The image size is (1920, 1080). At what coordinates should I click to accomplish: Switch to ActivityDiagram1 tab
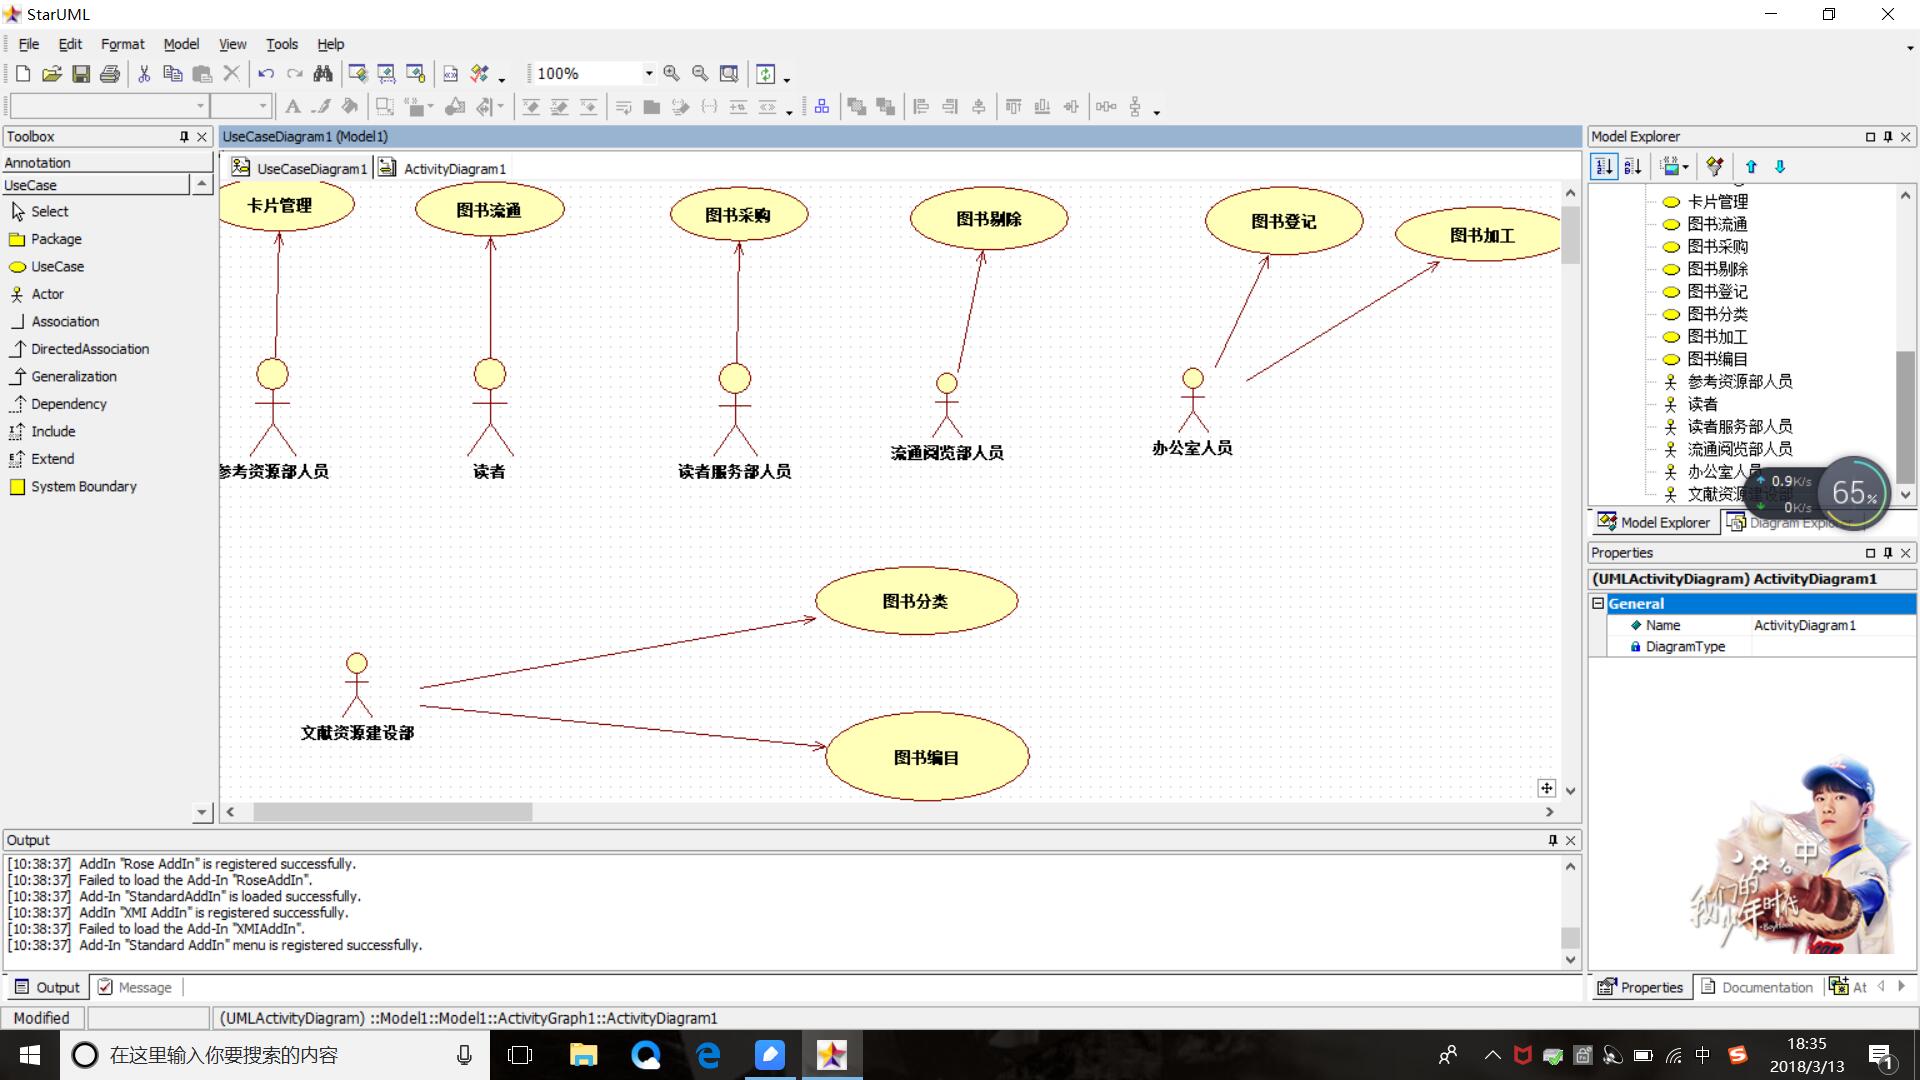[443, 168]
